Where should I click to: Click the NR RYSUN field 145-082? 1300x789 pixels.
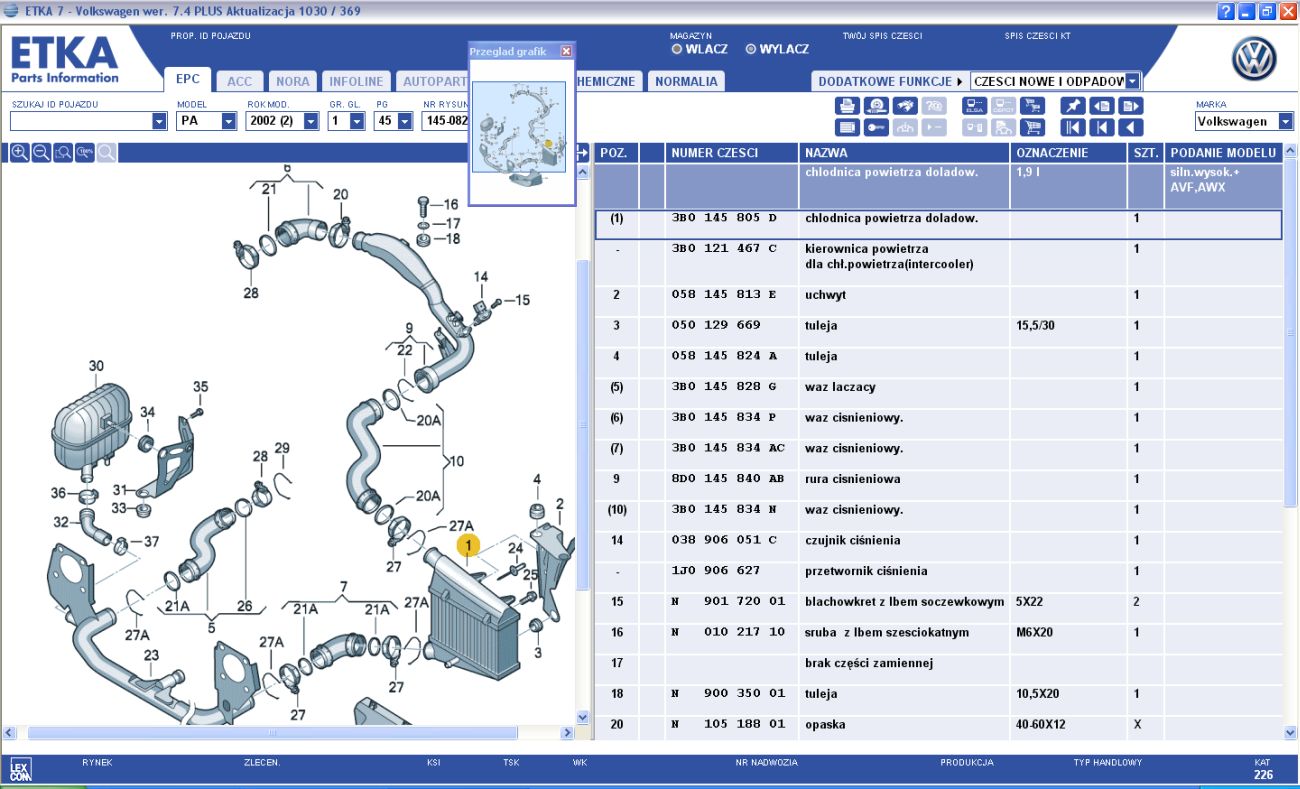pyautogui.click(x=445, y=121)
